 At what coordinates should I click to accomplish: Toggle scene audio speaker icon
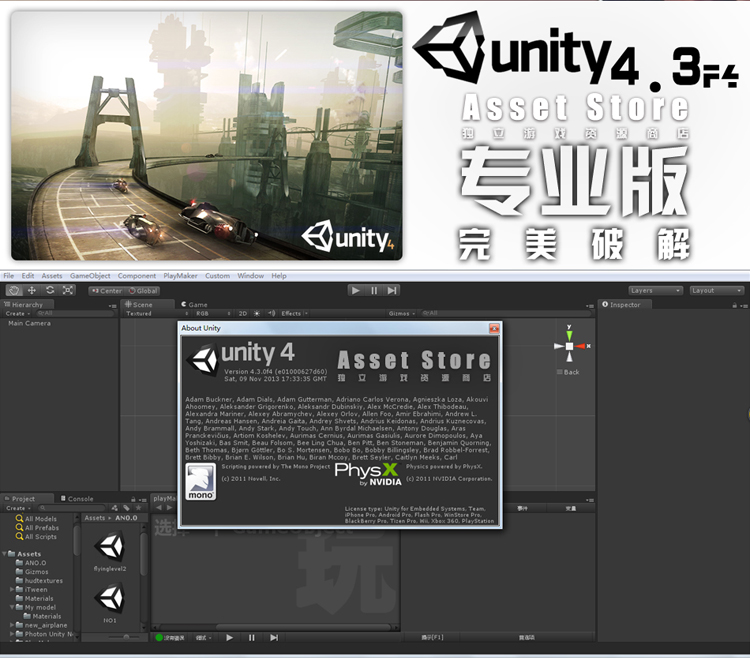tap(271, 314)
